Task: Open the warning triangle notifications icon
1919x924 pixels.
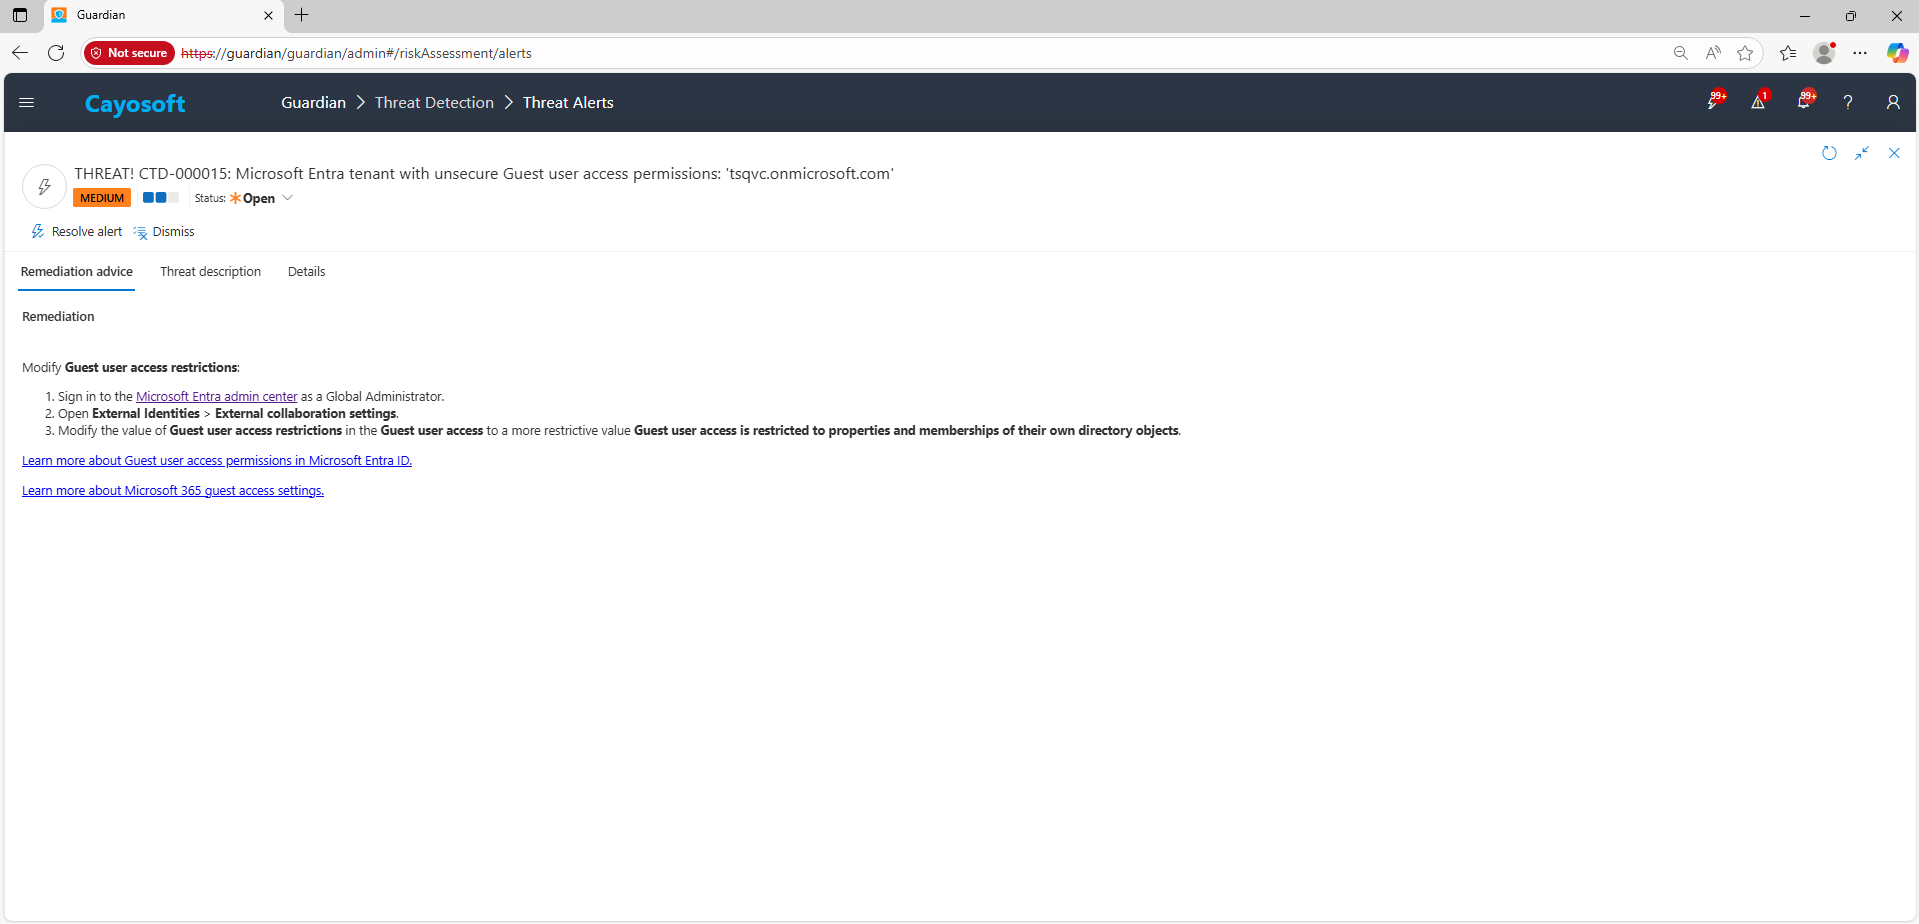Action: [x=1758, y=102]
